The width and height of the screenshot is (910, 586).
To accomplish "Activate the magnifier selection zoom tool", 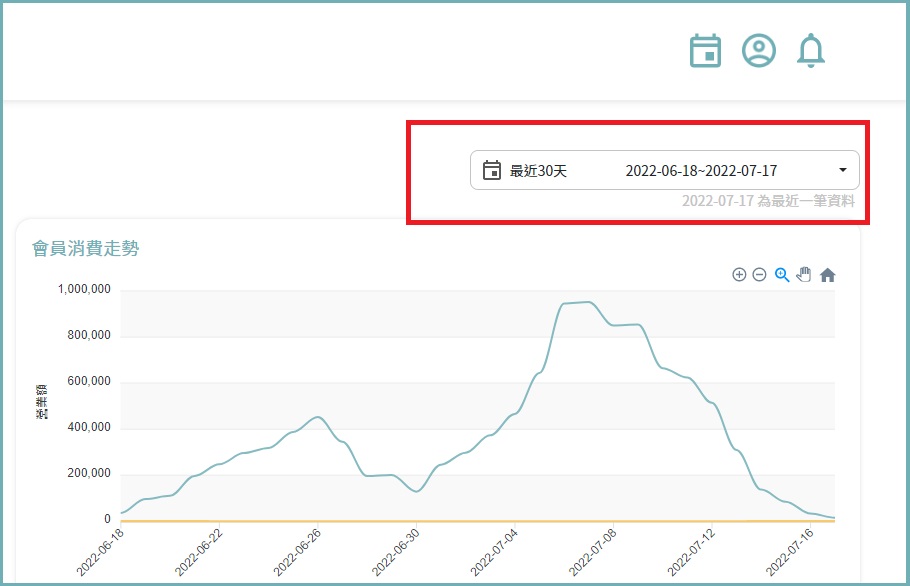I will pyautogui.click(x=782, y=275).
